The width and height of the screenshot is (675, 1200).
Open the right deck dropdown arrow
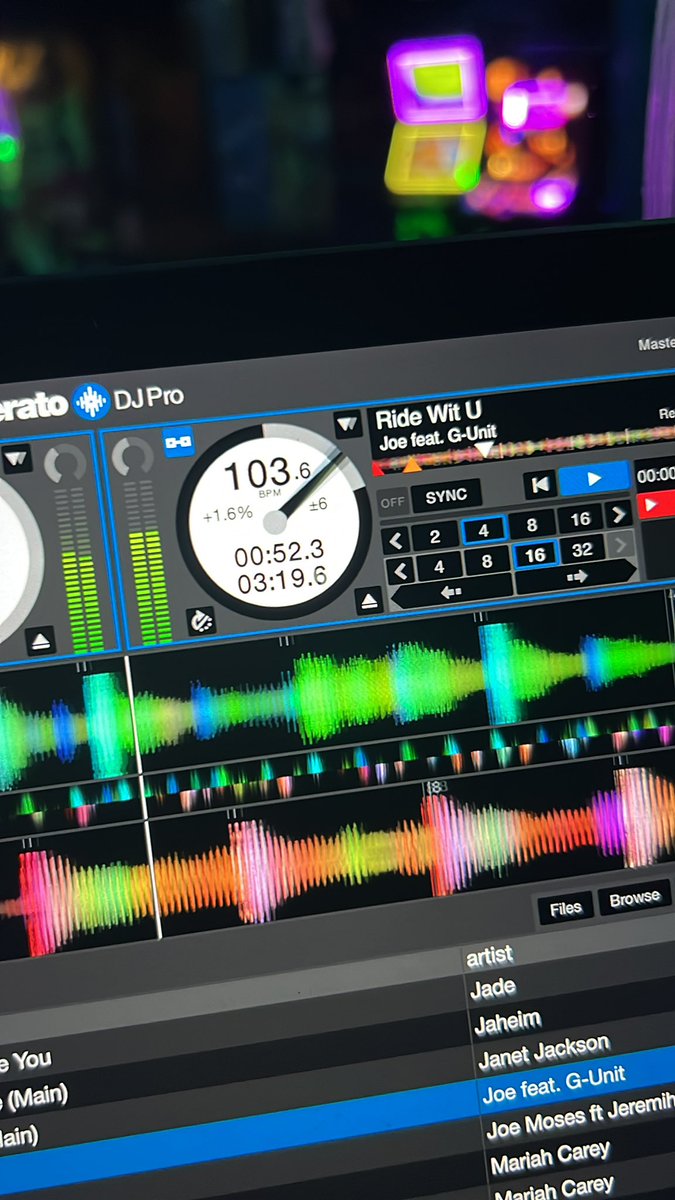point(347,425)
